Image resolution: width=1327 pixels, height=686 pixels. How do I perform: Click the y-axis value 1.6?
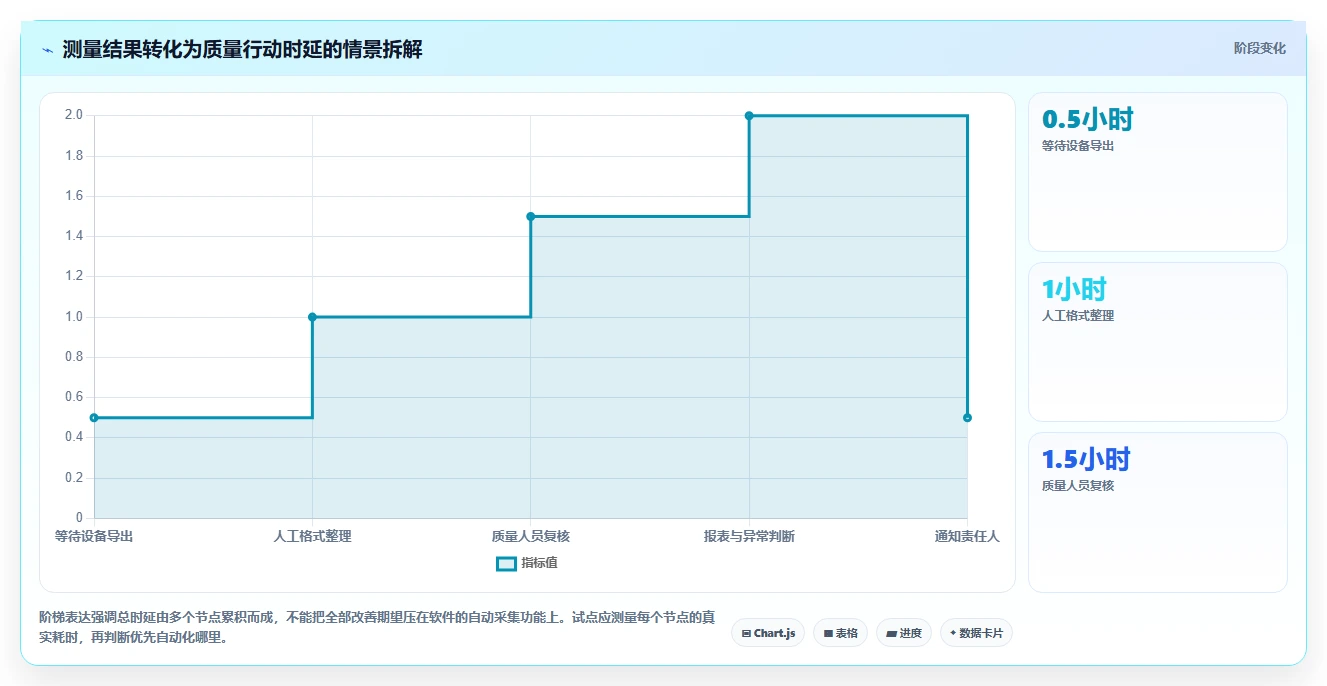(74, 196)
